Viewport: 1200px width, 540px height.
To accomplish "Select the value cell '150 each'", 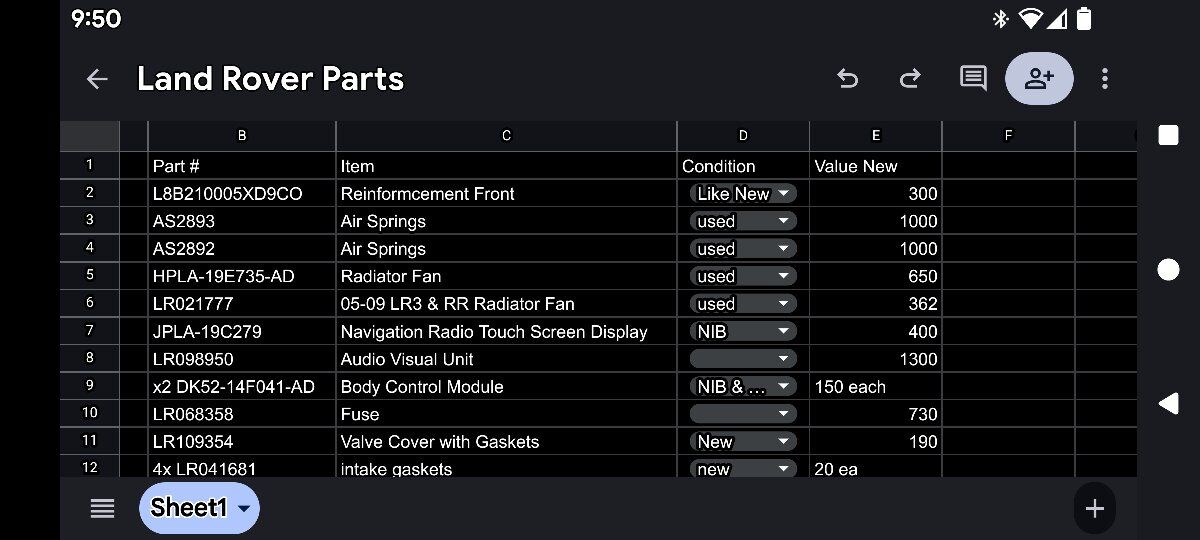I will coord(876,386).
